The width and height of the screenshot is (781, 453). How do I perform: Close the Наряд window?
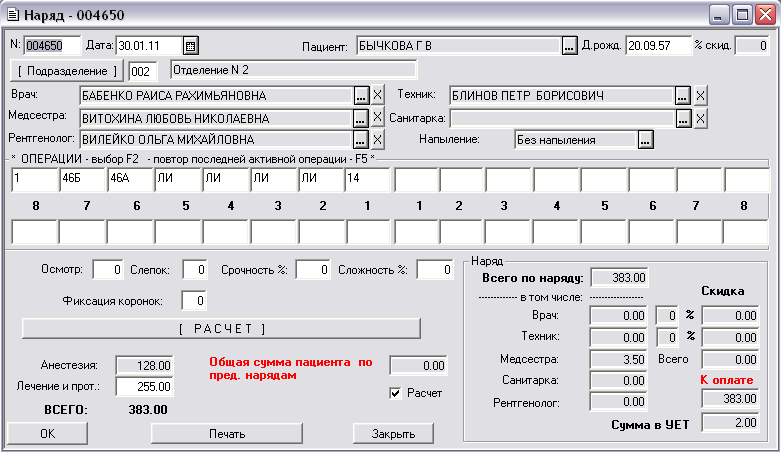pos(766,14)
